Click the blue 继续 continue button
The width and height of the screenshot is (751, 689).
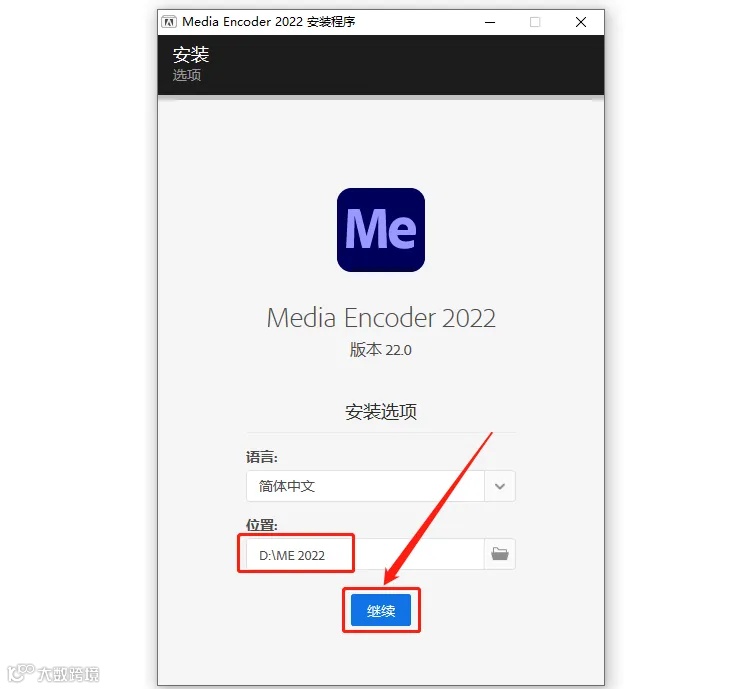pyautogui.click(x=381, y=610)
